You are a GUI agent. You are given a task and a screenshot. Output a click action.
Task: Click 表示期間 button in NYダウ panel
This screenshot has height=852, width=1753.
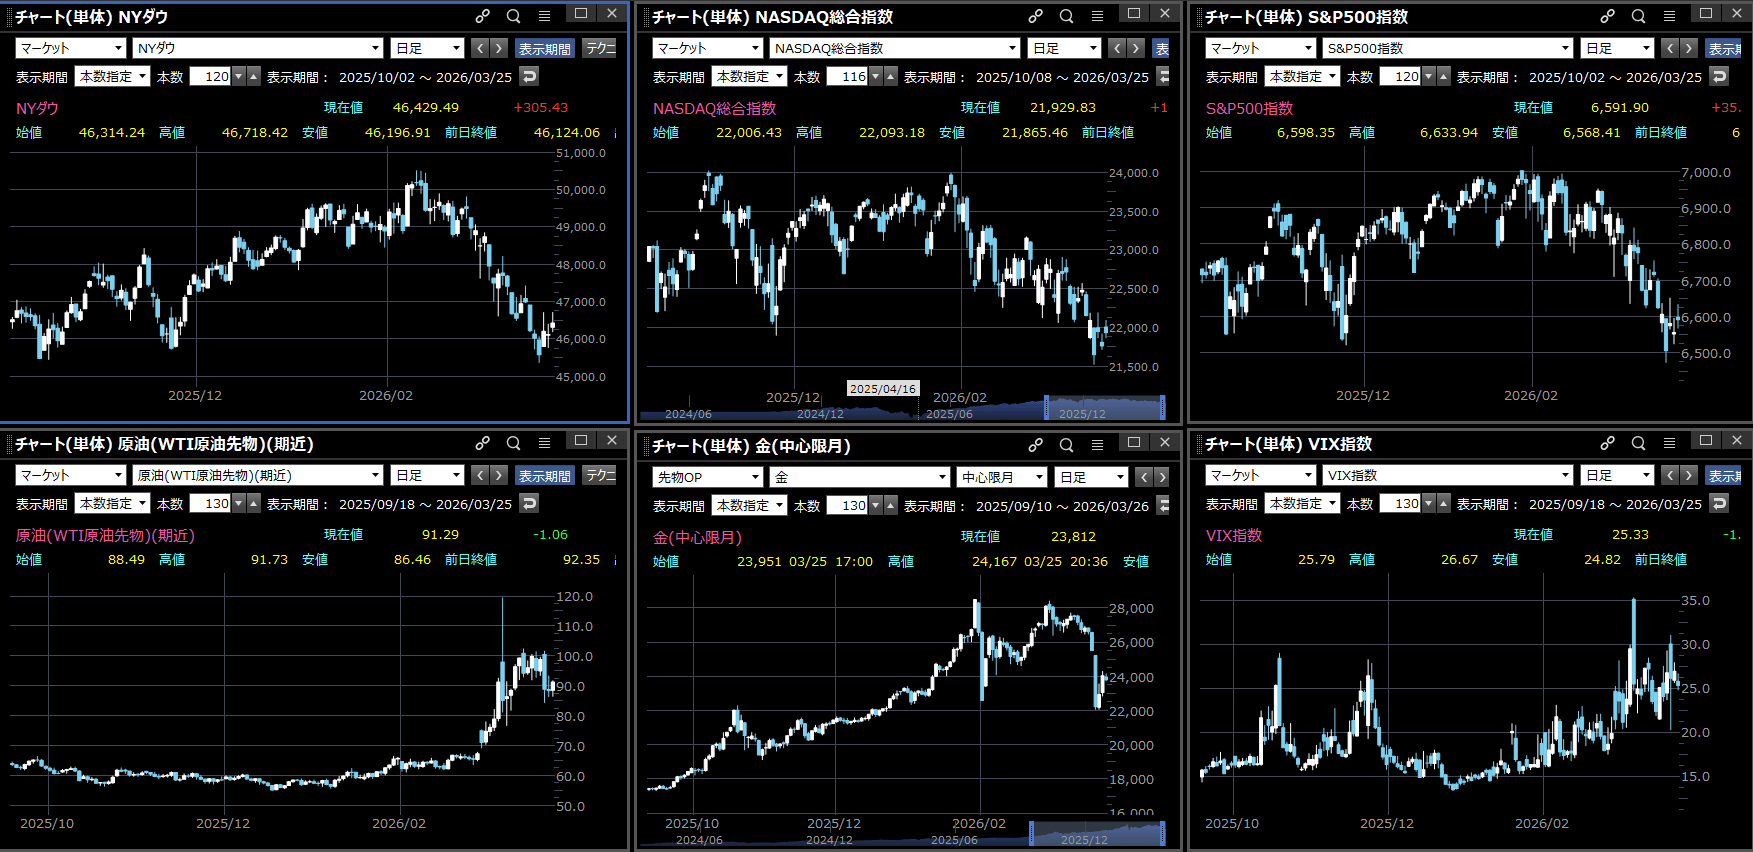(544, 48)
